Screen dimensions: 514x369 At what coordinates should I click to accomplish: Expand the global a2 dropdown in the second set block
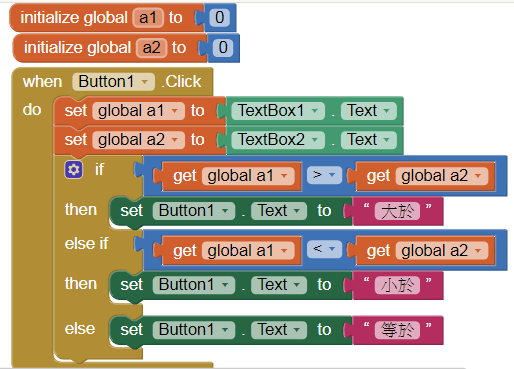click(x=138, y=140)
